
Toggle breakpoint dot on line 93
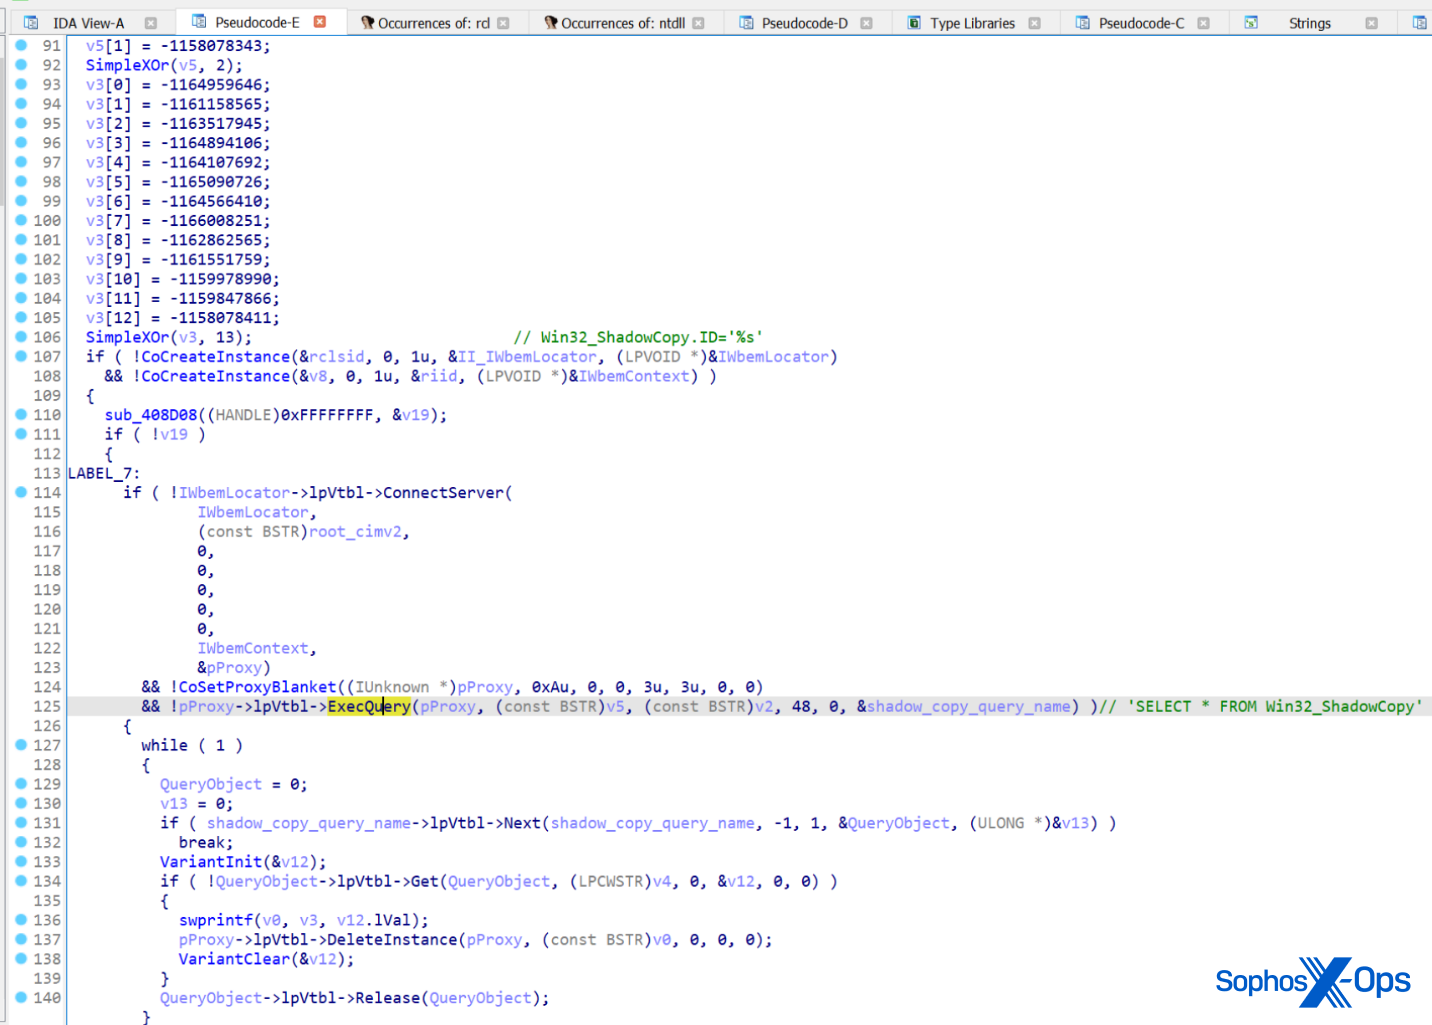tap(21, 84)
